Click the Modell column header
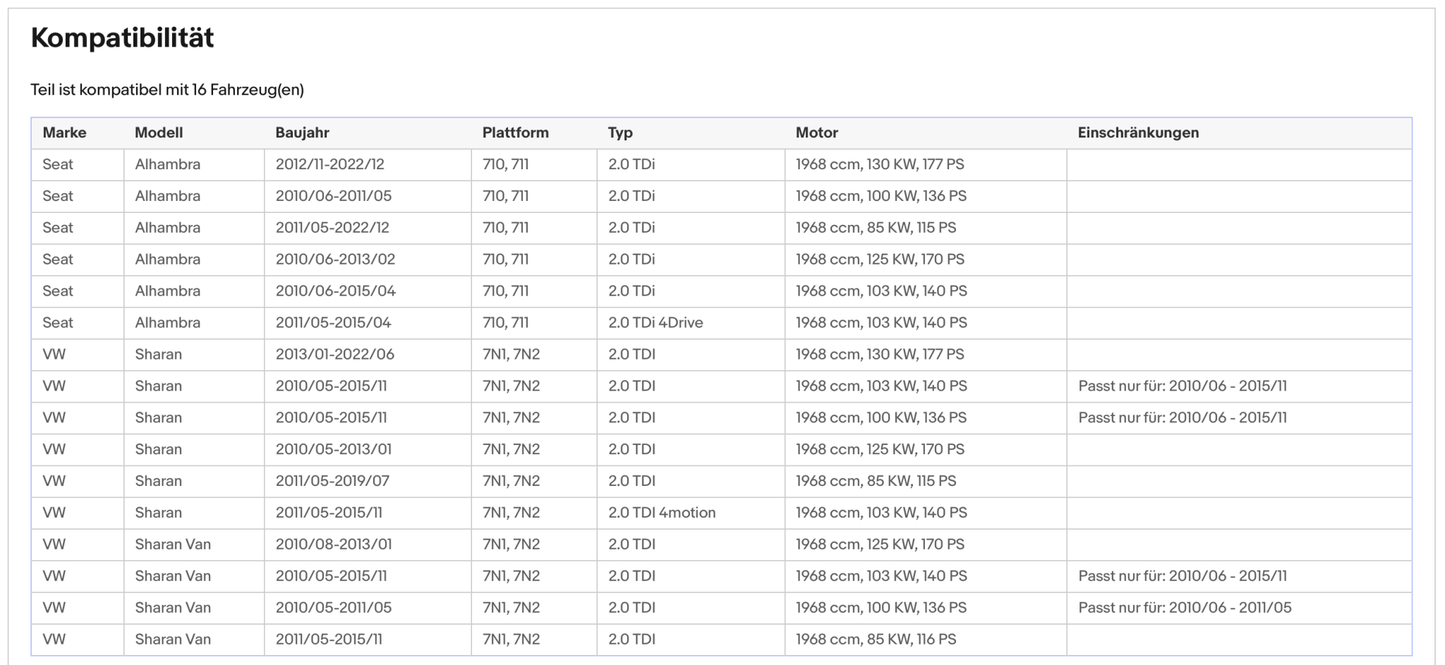This screenshot has height=665, width=1445. click(x=159, y=133)
